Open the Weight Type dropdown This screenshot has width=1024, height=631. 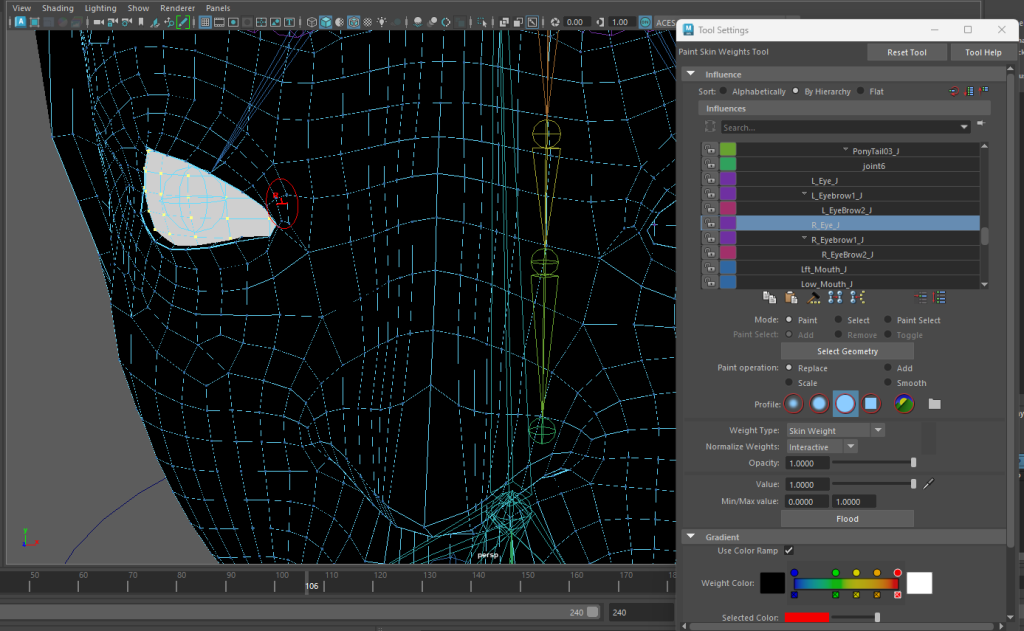835,430
